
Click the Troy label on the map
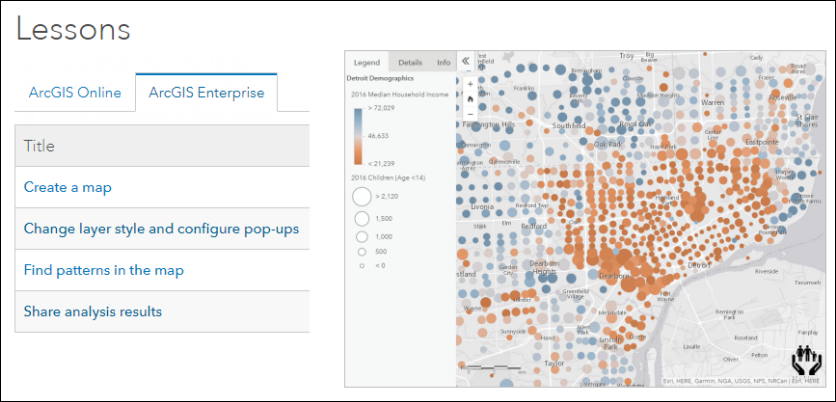click(x=626, y=55)
